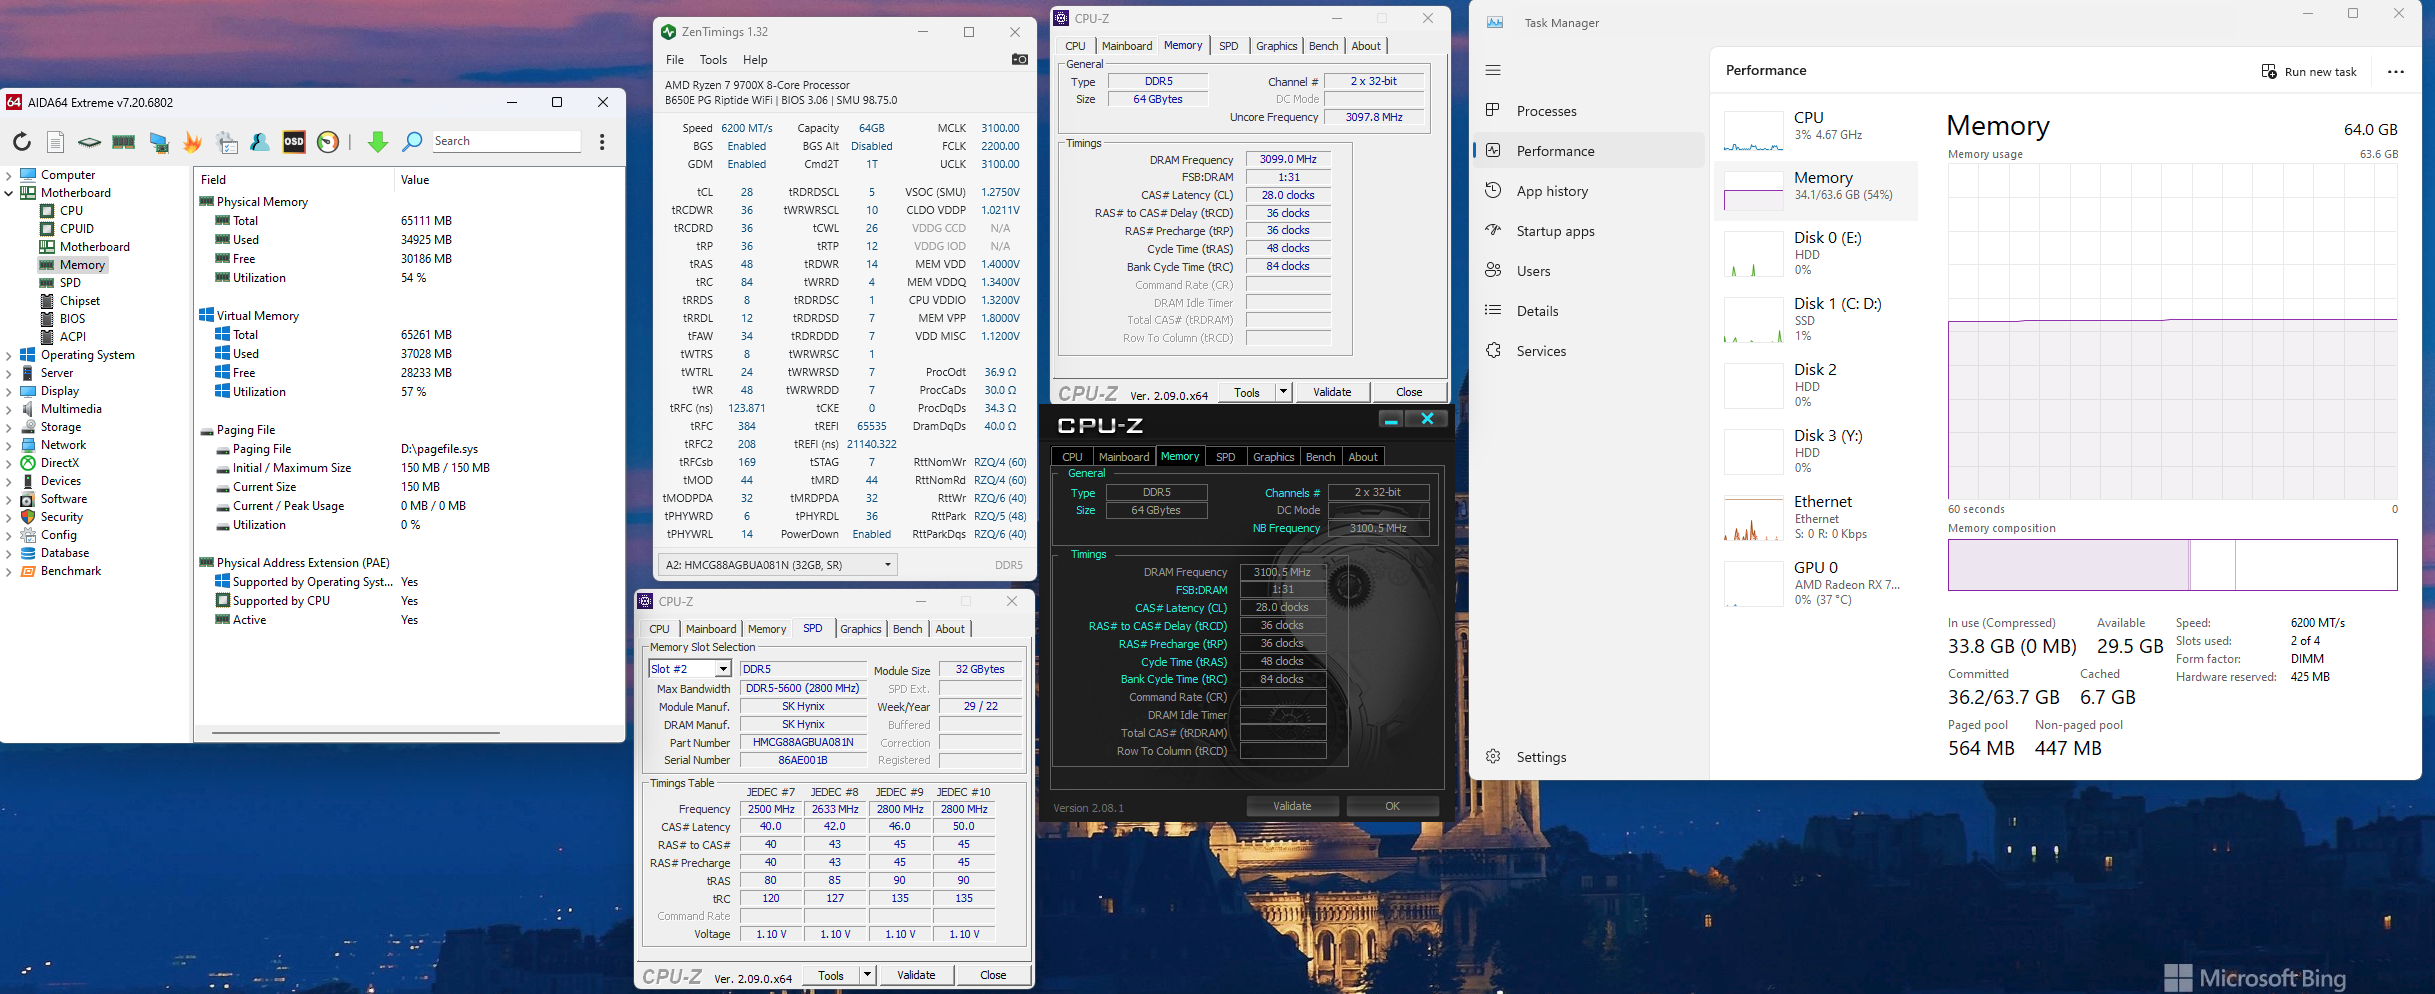Open Tools dropdown arrow in CPU-Z Memory window
Image resolution: width=2435 pixels, height=994 pixels.
point(1283,392)
